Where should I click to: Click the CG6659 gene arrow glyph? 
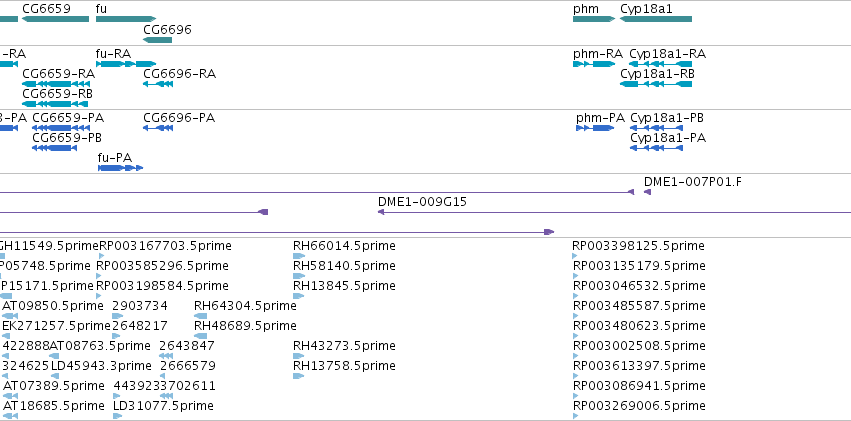click(x=55, y=19)
